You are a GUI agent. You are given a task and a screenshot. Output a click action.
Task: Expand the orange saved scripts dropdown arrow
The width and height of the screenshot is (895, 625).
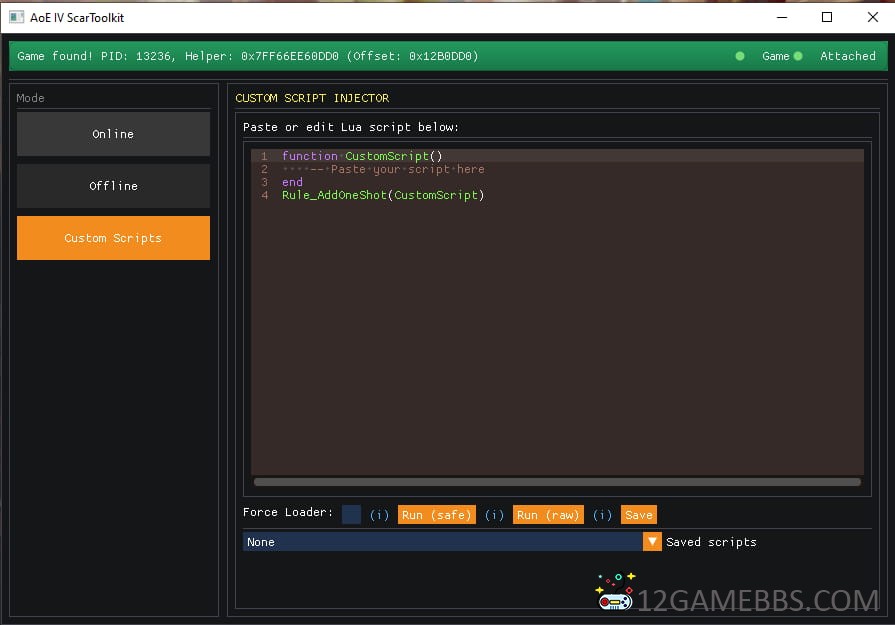tap(652, 541)
